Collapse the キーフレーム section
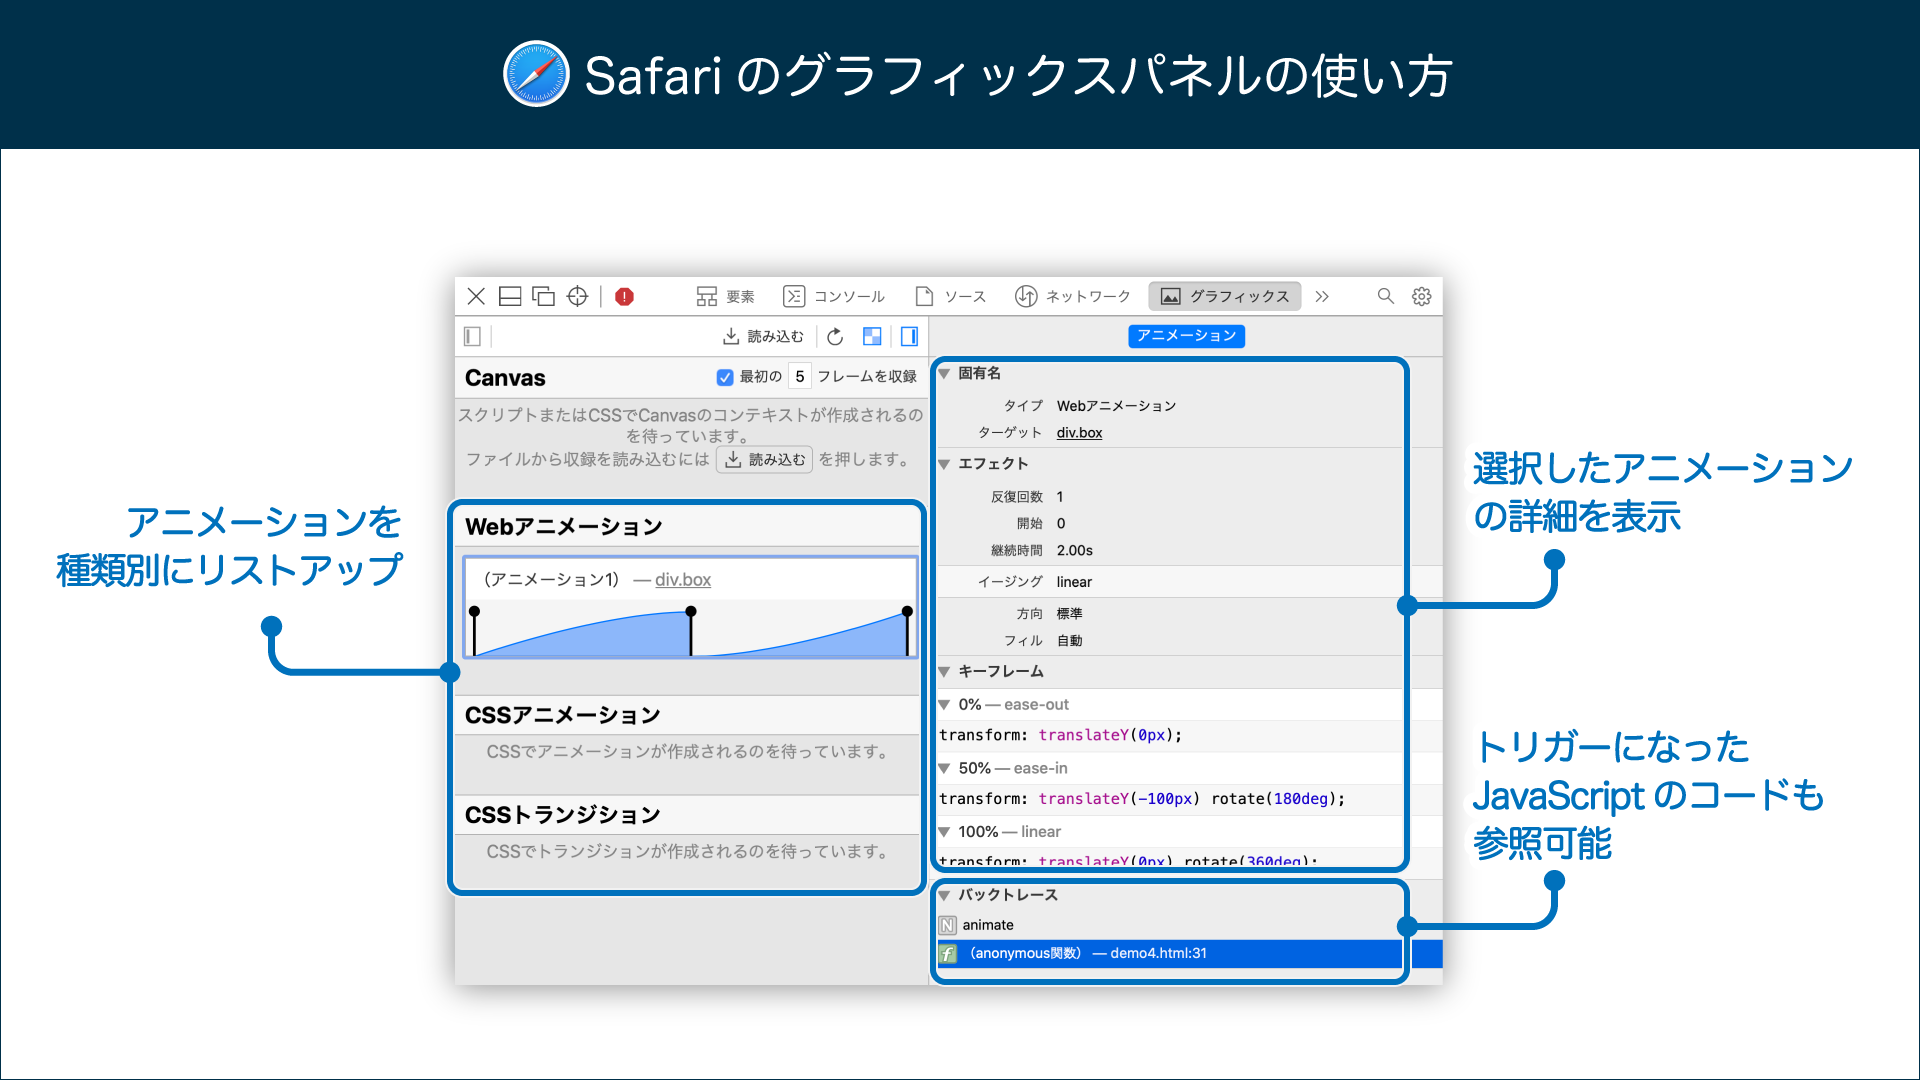The height and width of the screenshot is (1080, 1920). pyautogui.click(x=944, y=672)
